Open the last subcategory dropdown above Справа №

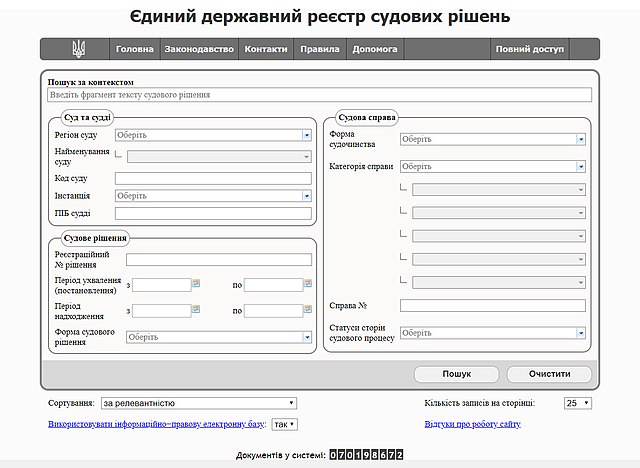click(x=499, y=282)
